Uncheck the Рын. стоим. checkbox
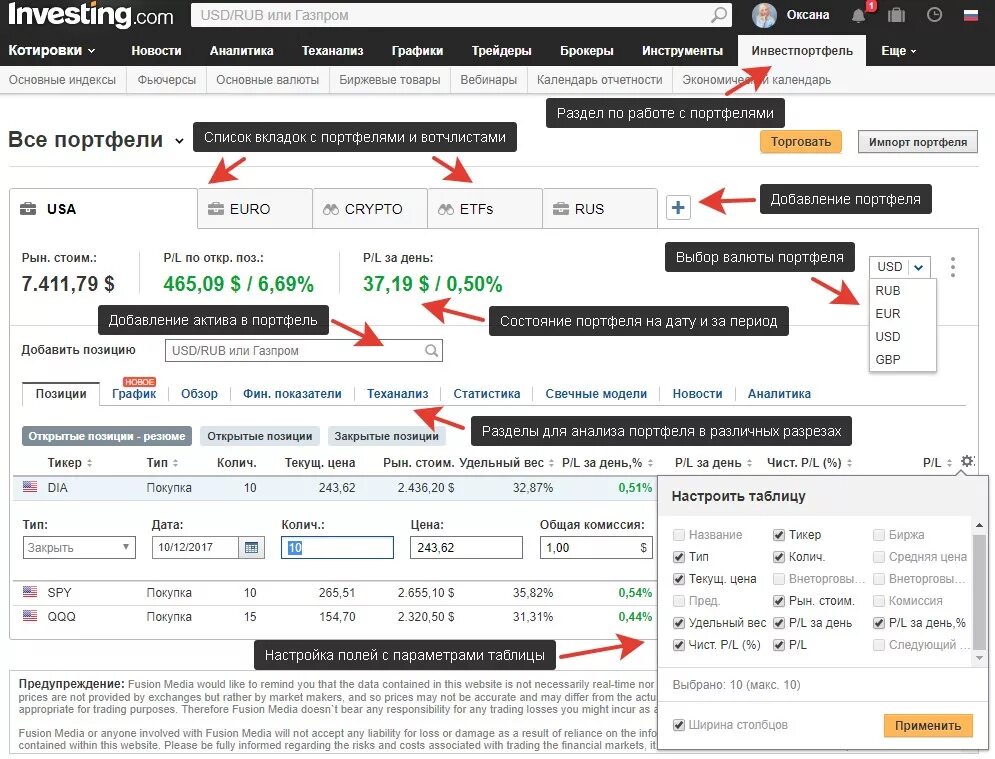Screen dimensions: 995x759 click(779, 600)
